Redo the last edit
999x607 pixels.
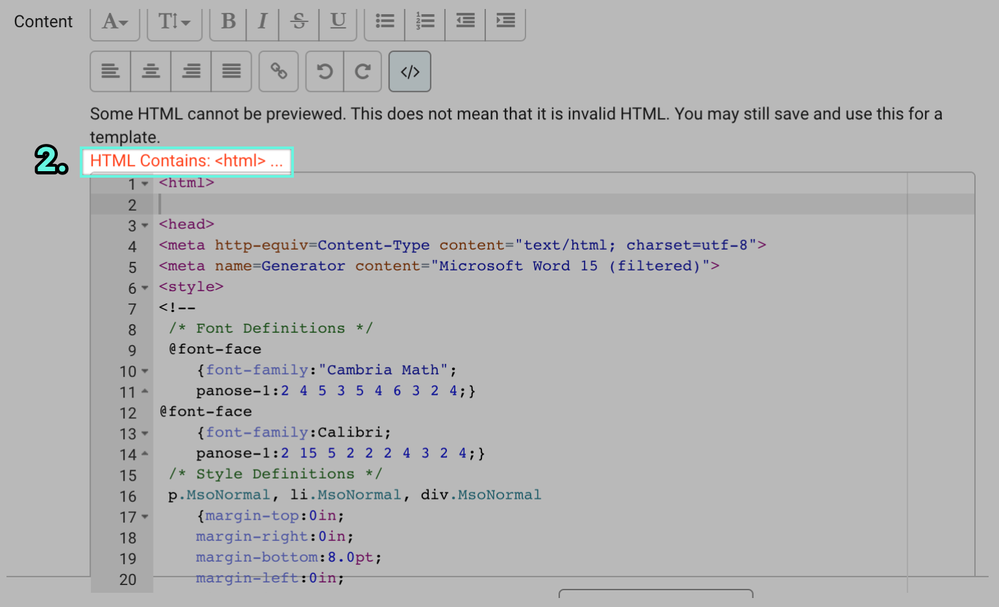362,71
